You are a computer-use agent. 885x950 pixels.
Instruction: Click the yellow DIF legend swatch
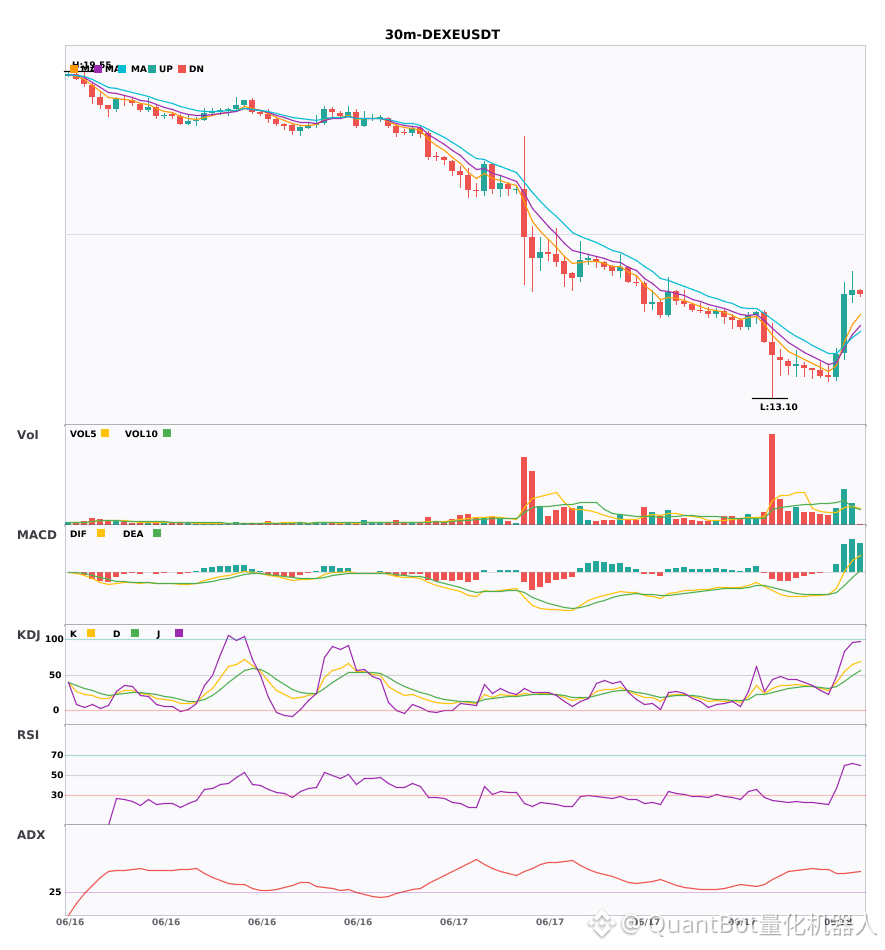101,533
